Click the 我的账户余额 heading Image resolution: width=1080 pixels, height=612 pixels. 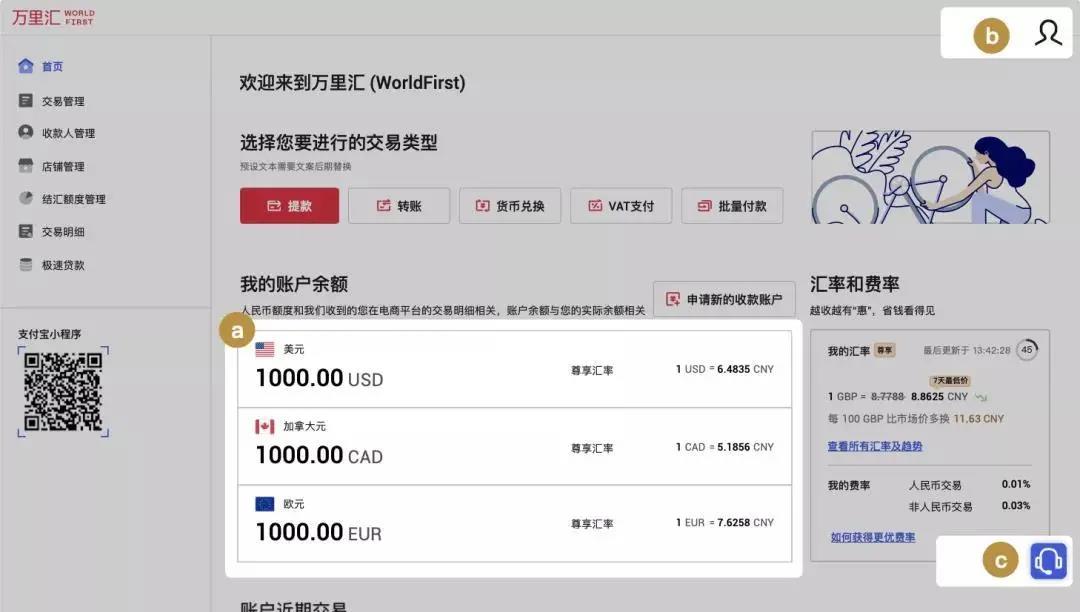pyautogui.click(x=294, y=284)
